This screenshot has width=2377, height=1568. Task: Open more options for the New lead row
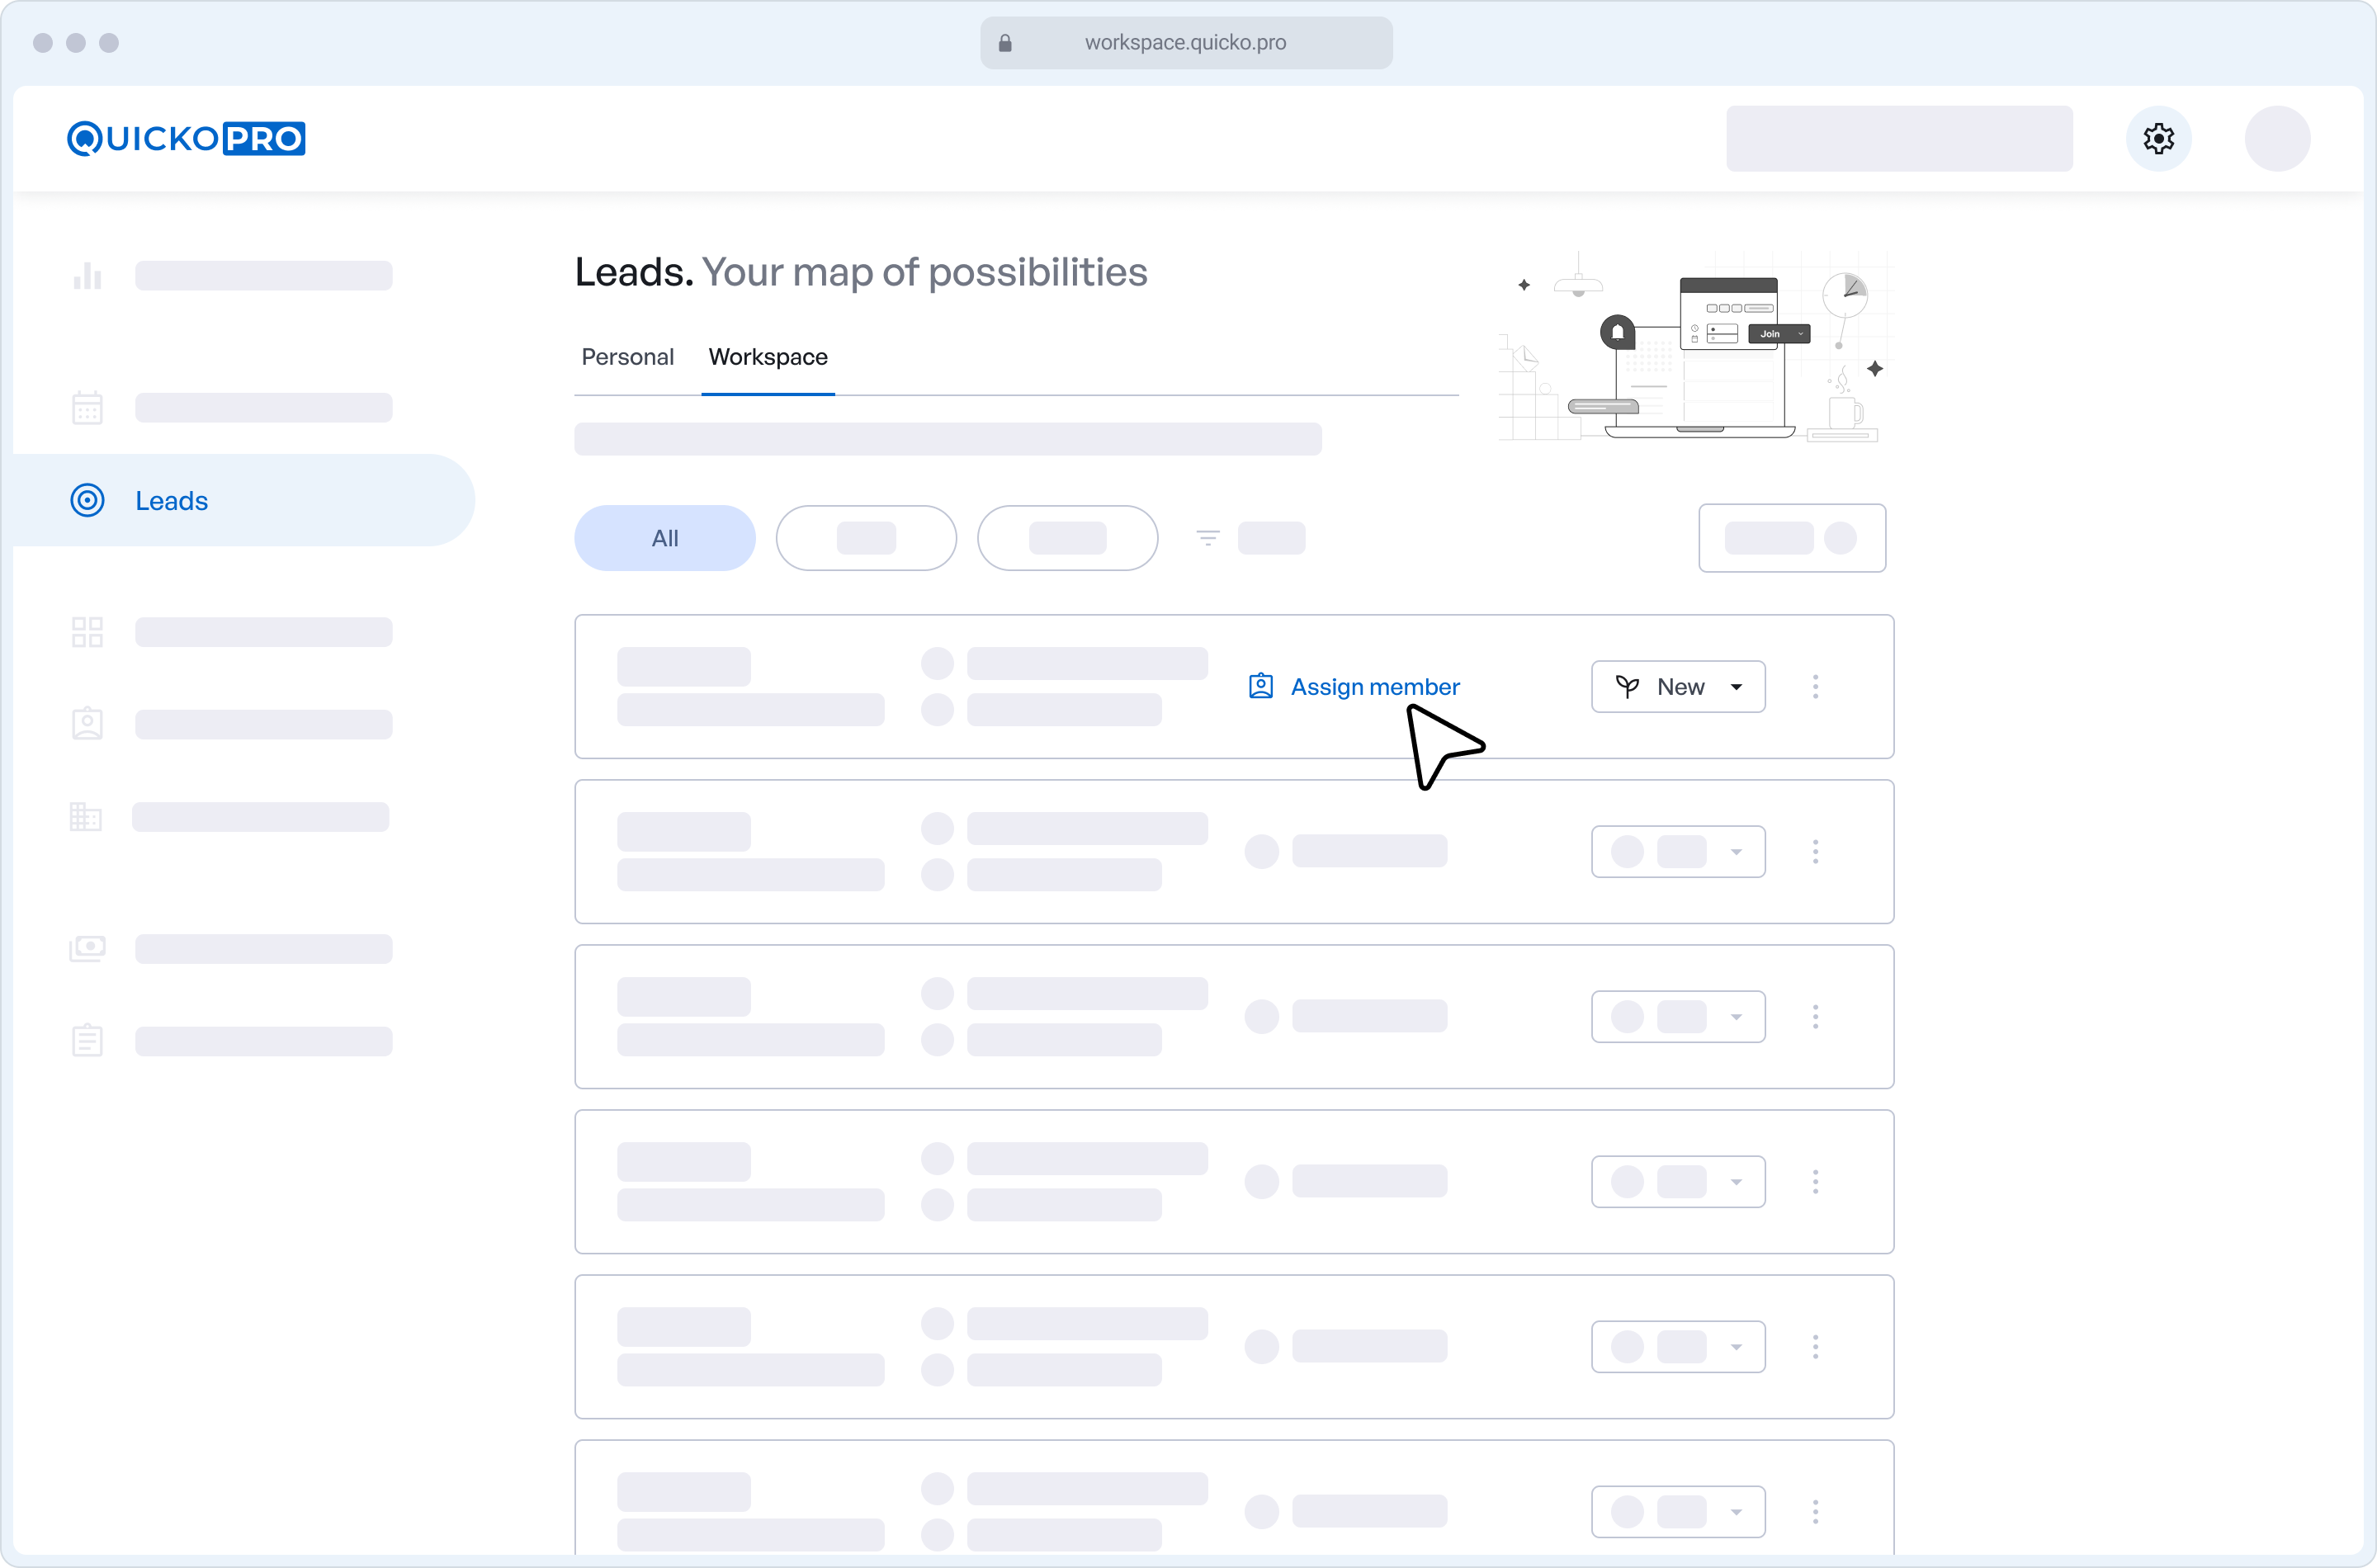(1815, 686)
